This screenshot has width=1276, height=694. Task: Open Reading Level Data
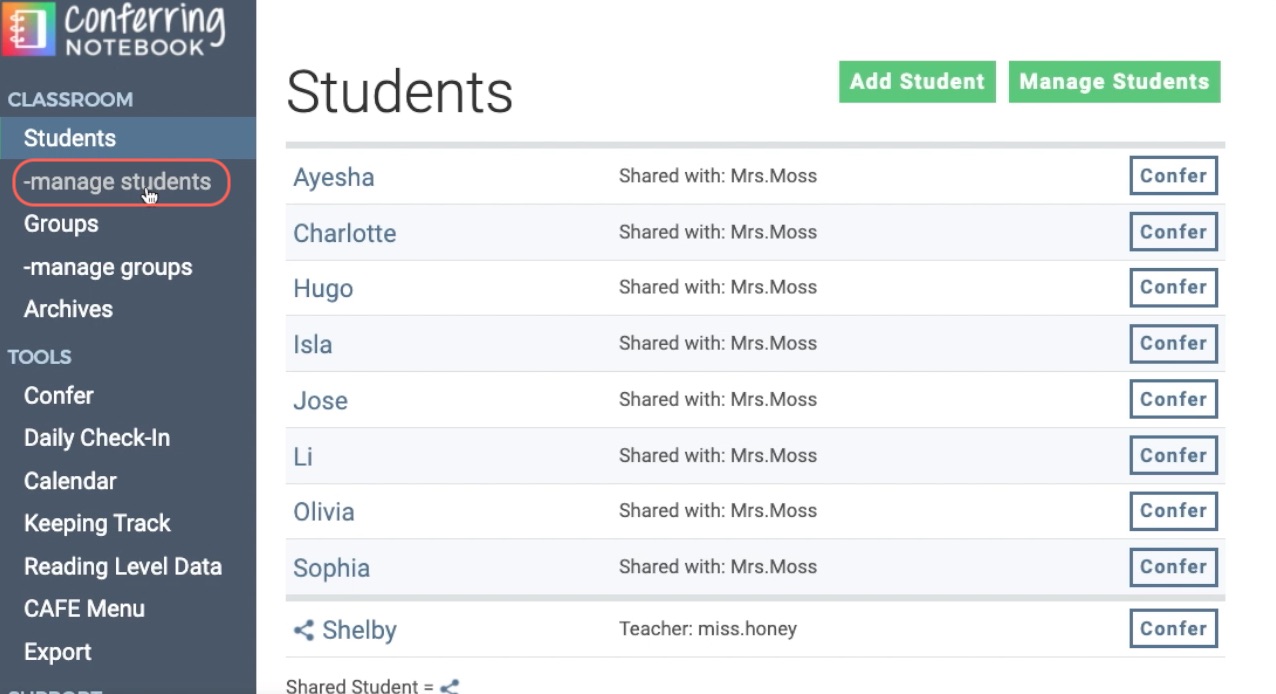(122, 565)
